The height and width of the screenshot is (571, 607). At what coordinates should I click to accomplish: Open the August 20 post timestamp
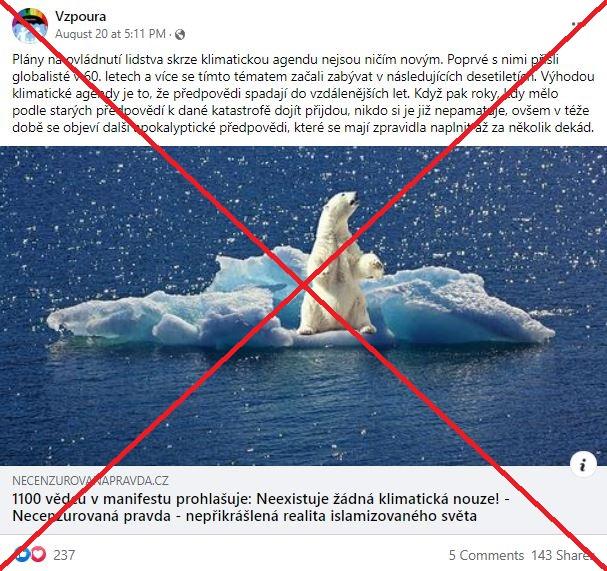[110, 34]
